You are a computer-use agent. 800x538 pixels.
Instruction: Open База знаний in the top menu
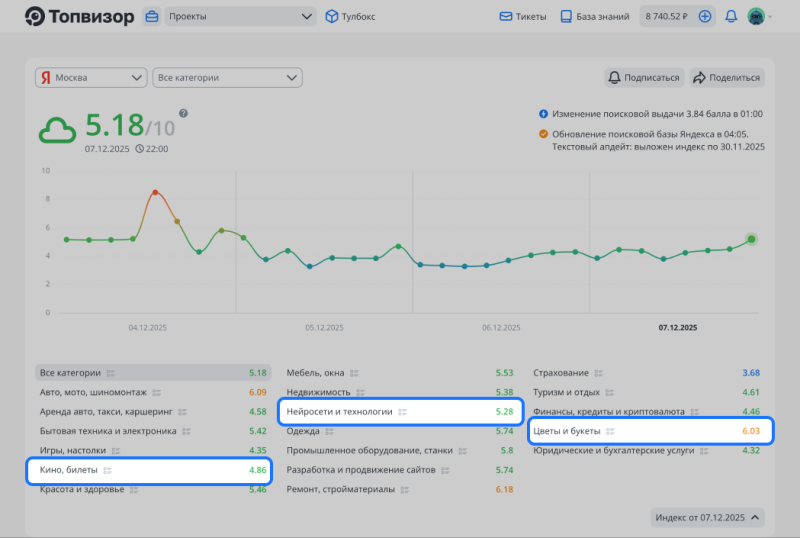pos(595,16)
